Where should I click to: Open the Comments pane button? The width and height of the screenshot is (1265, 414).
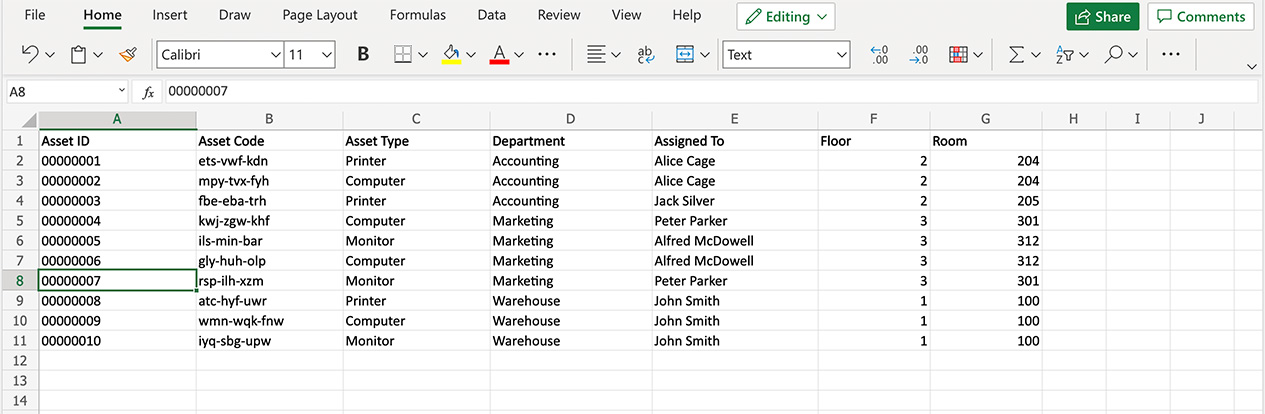click(x=1201, y=17)
